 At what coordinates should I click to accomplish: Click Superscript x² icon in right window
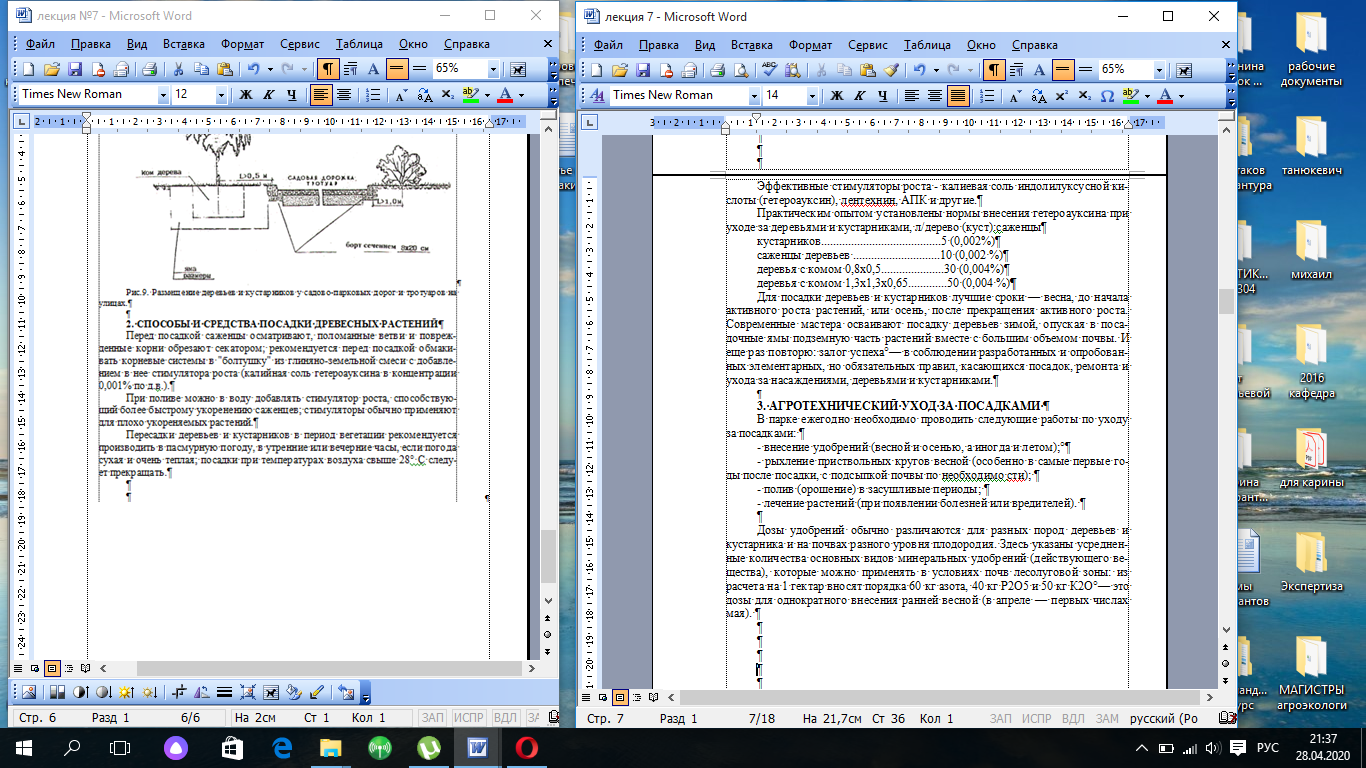(1061, 96)
